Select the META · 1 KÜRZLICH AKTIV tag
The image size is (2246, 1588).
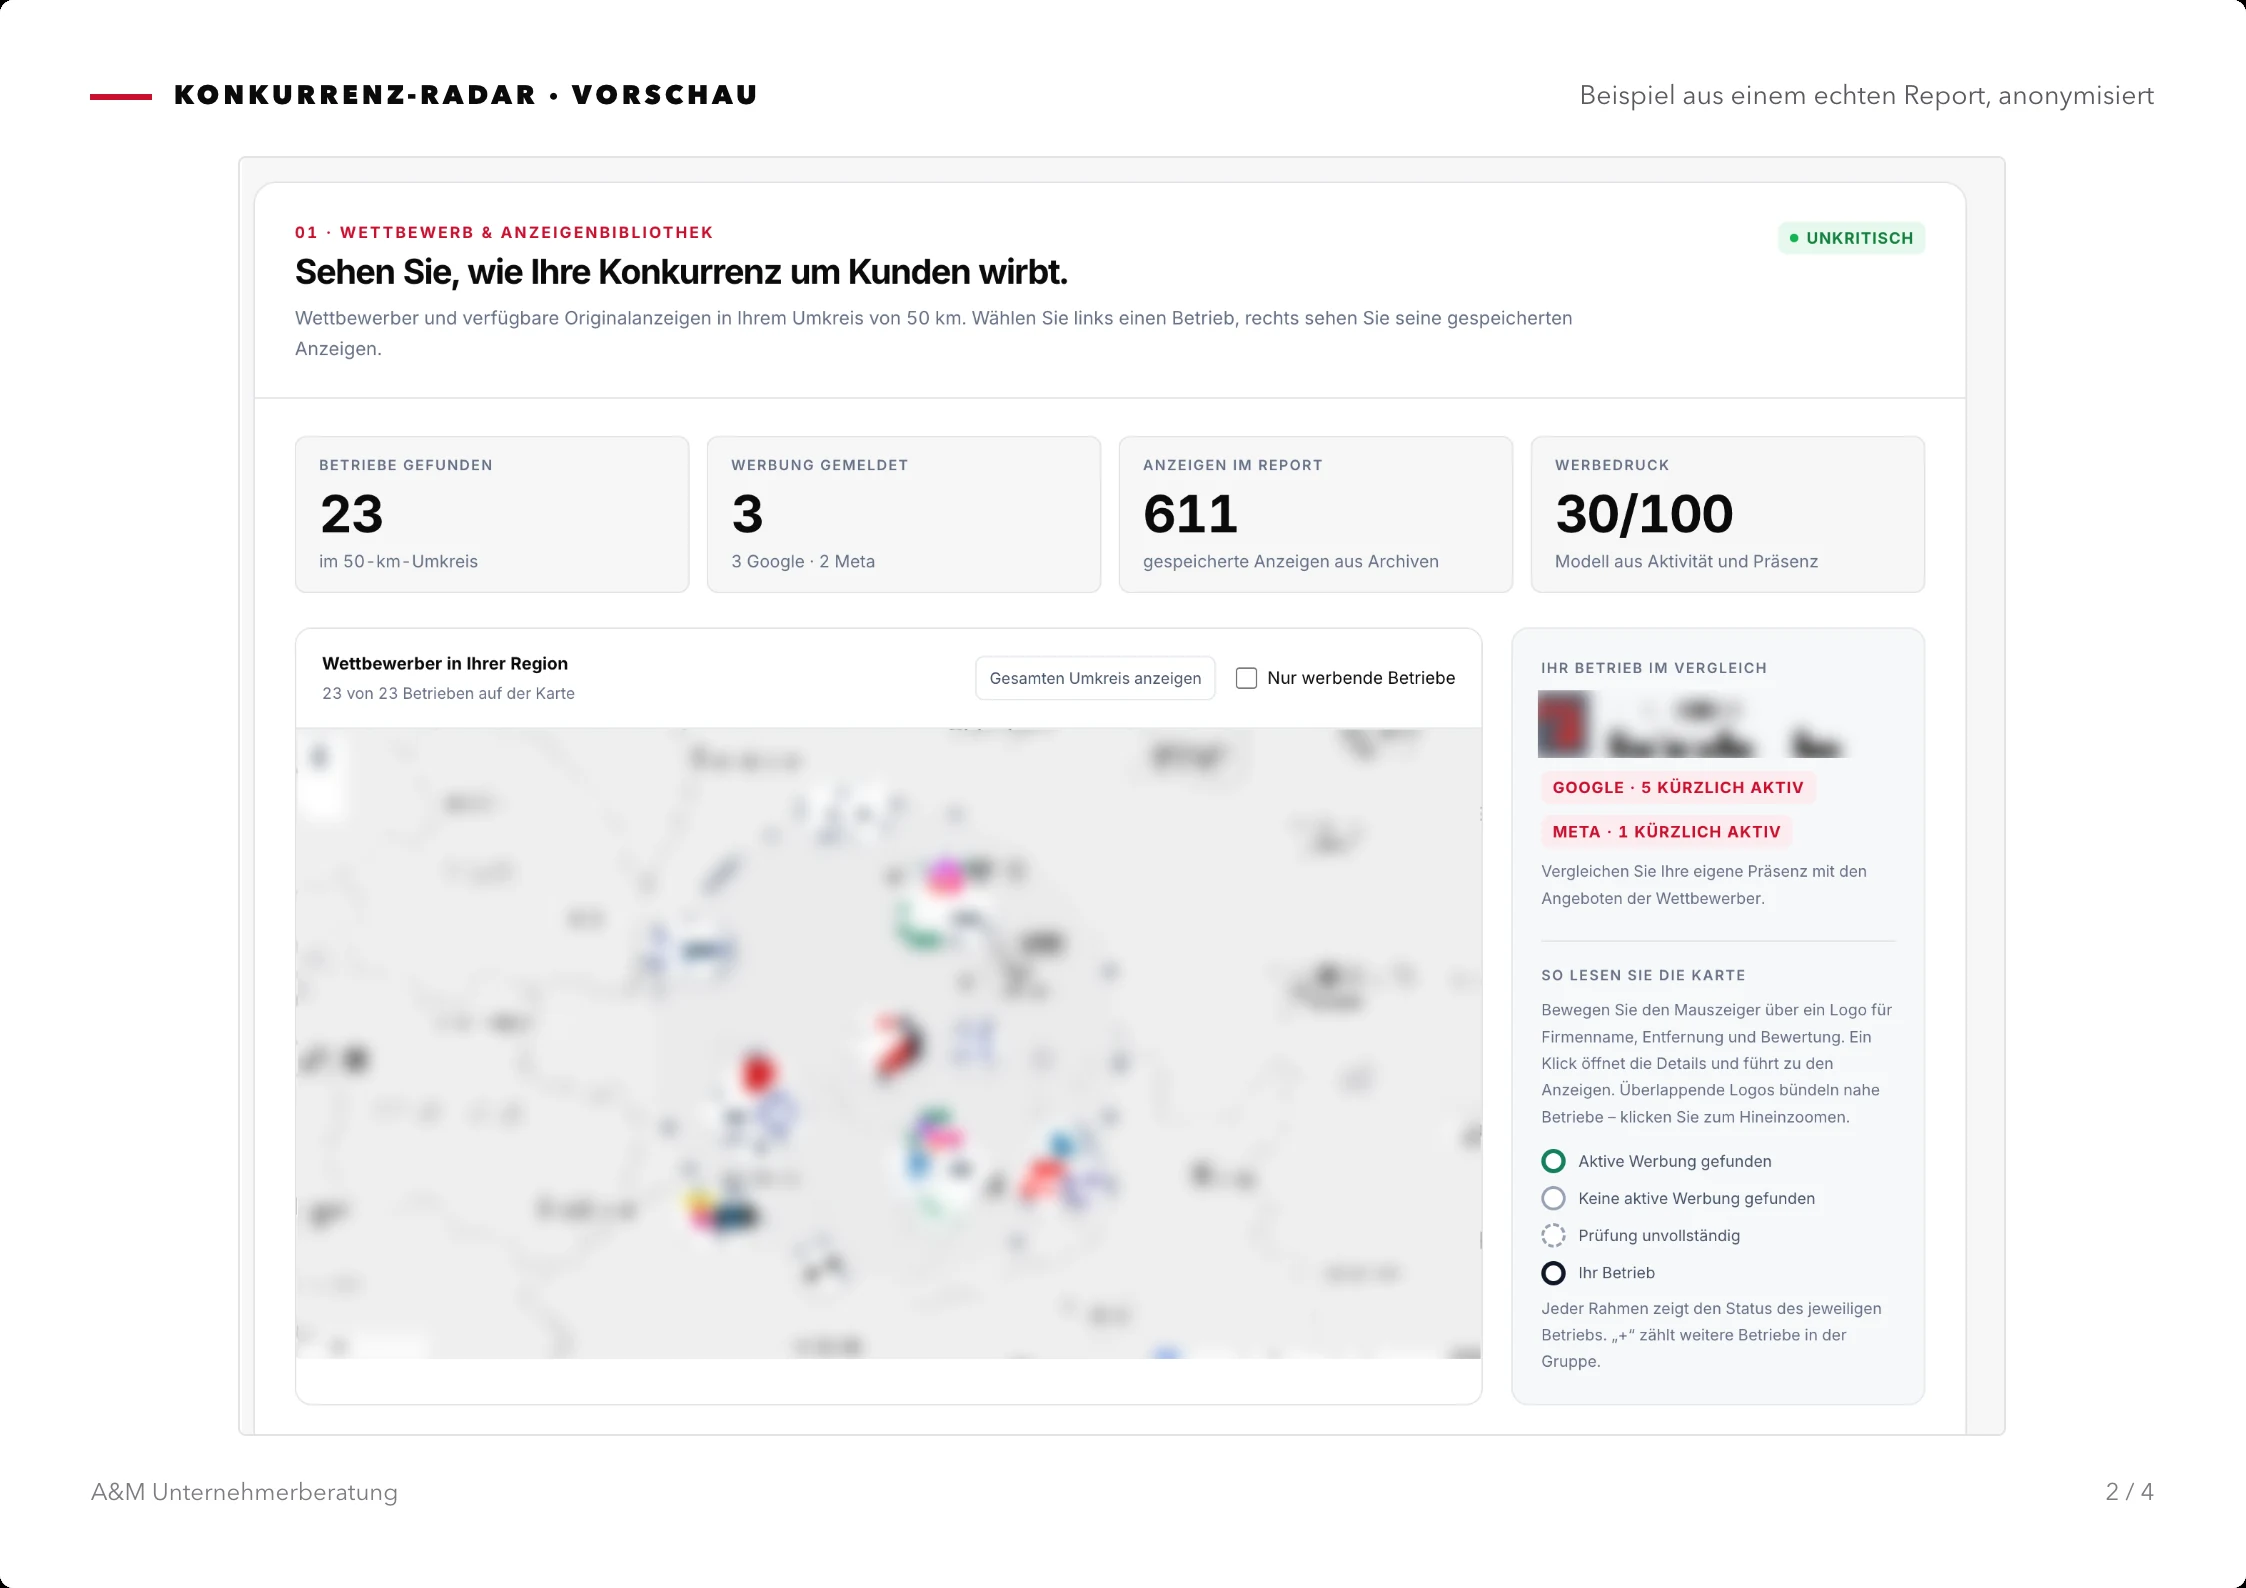pyautogui.click(x=1666, y=831)
